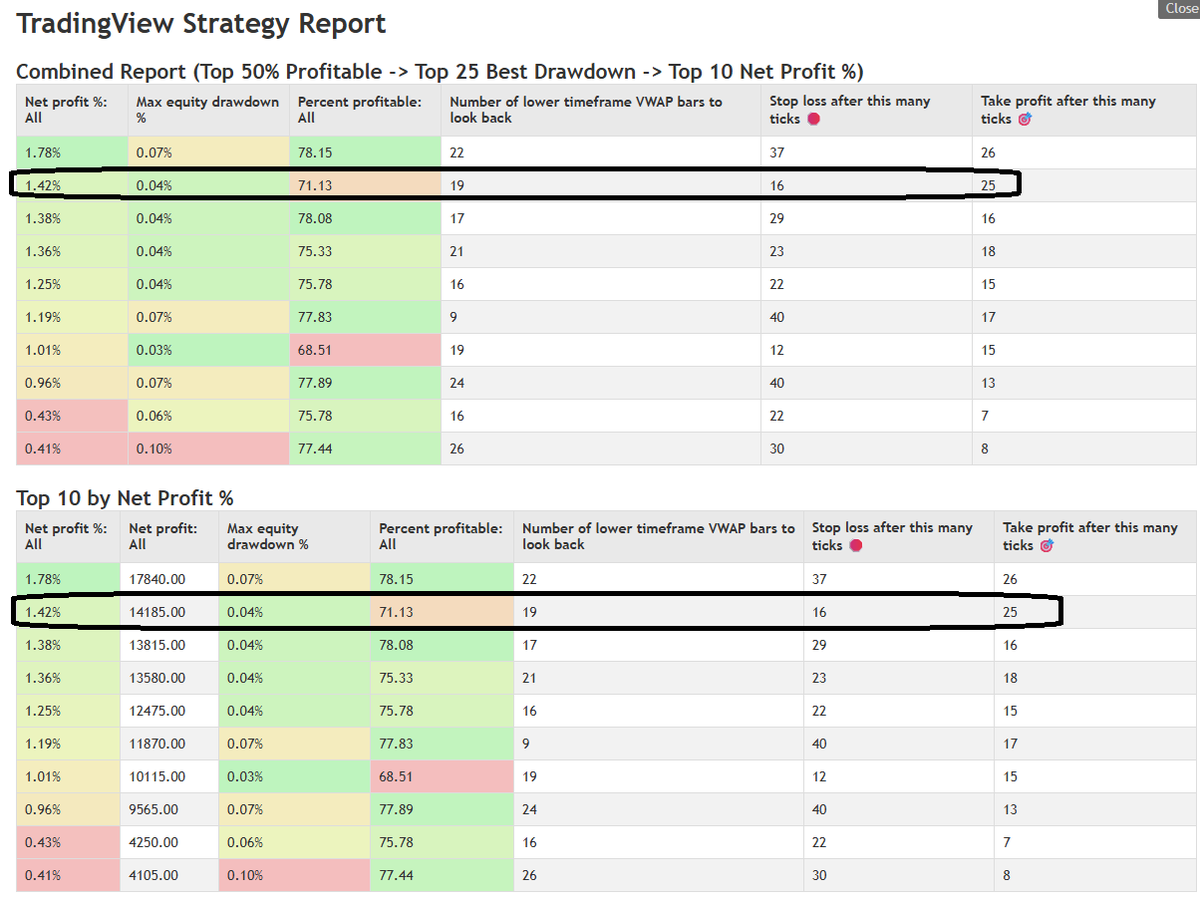The height and width of the screenshot is (900, 1200).
Task: Click take profit value 13 in Top 10 table
Action: point(1096,810)
